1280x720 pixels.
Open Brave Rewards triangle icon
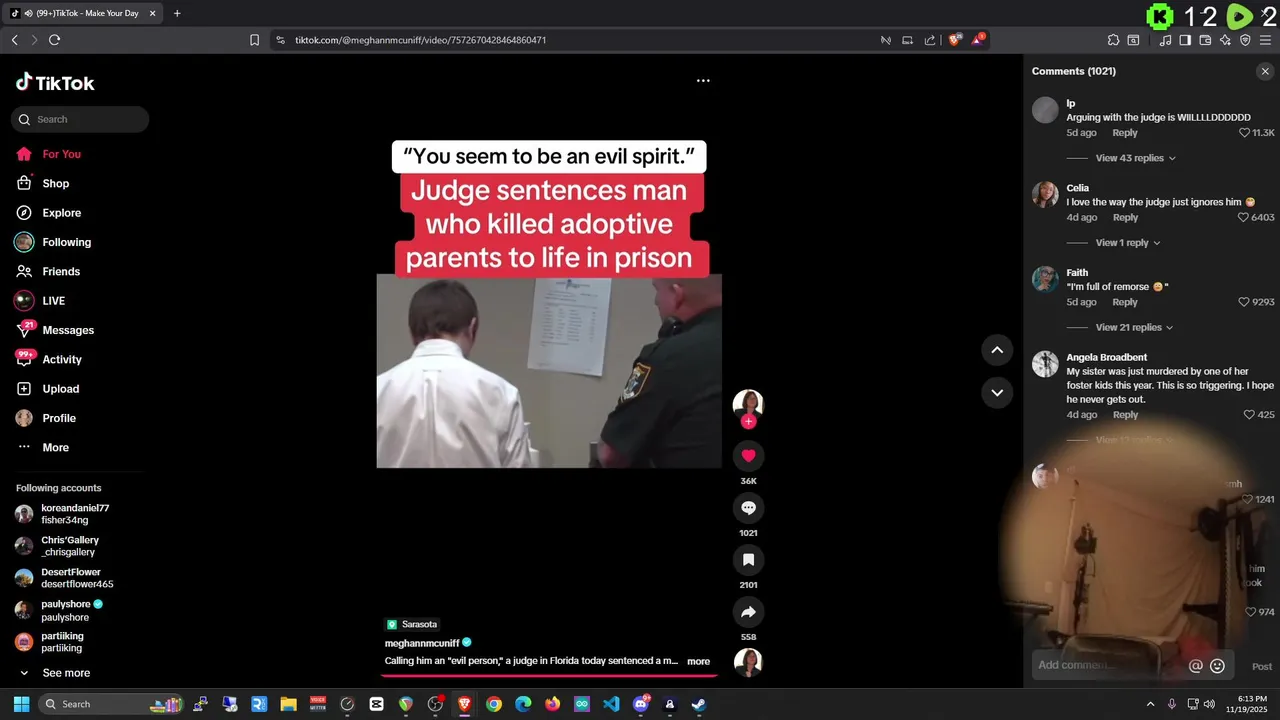[x=979, y=40]
